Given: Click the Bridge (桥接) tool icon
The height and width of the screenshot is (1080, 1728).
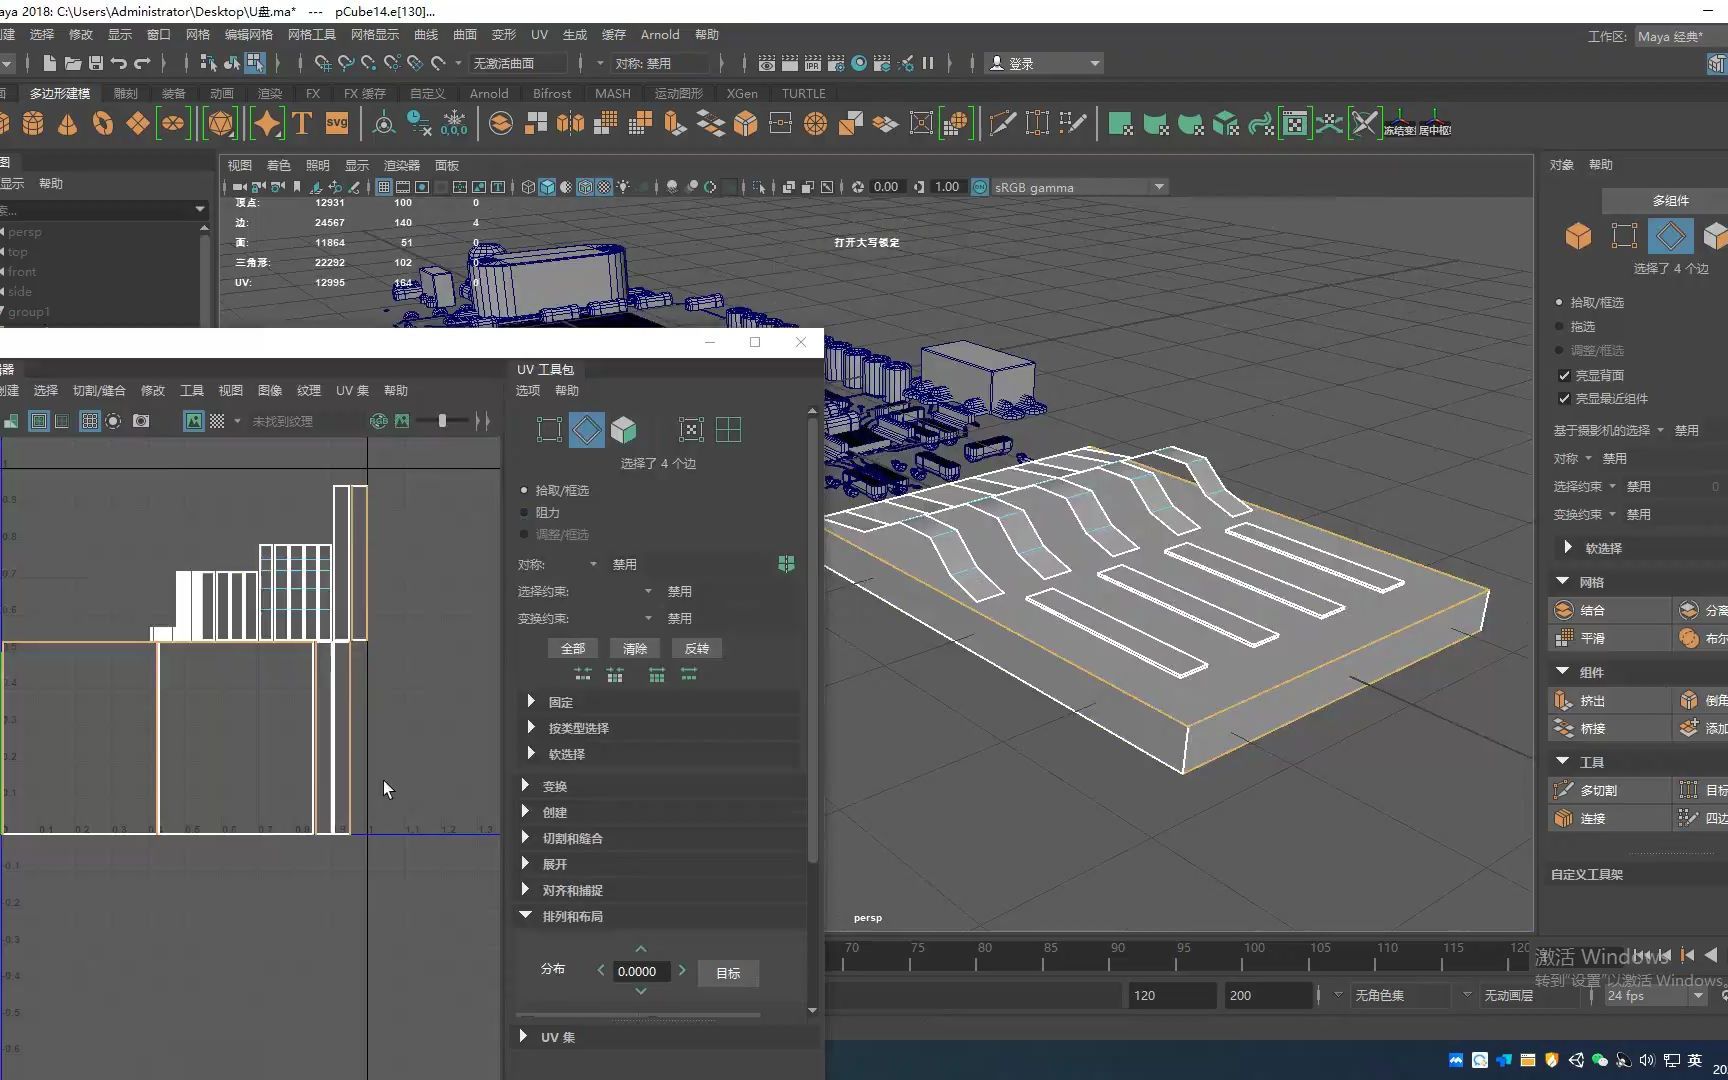Looking at the screenshot, I should [1563, 728].
